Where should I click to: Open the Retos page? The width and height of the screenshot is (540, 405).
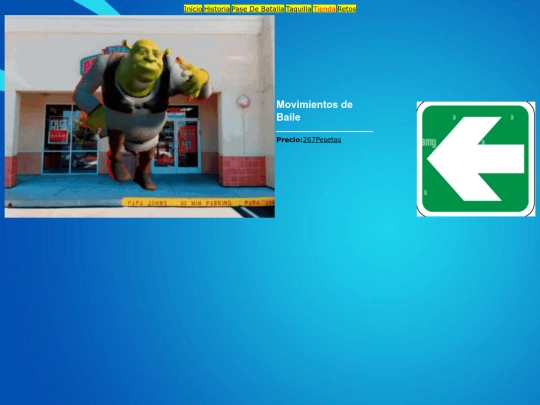click(x=346, y=9)
